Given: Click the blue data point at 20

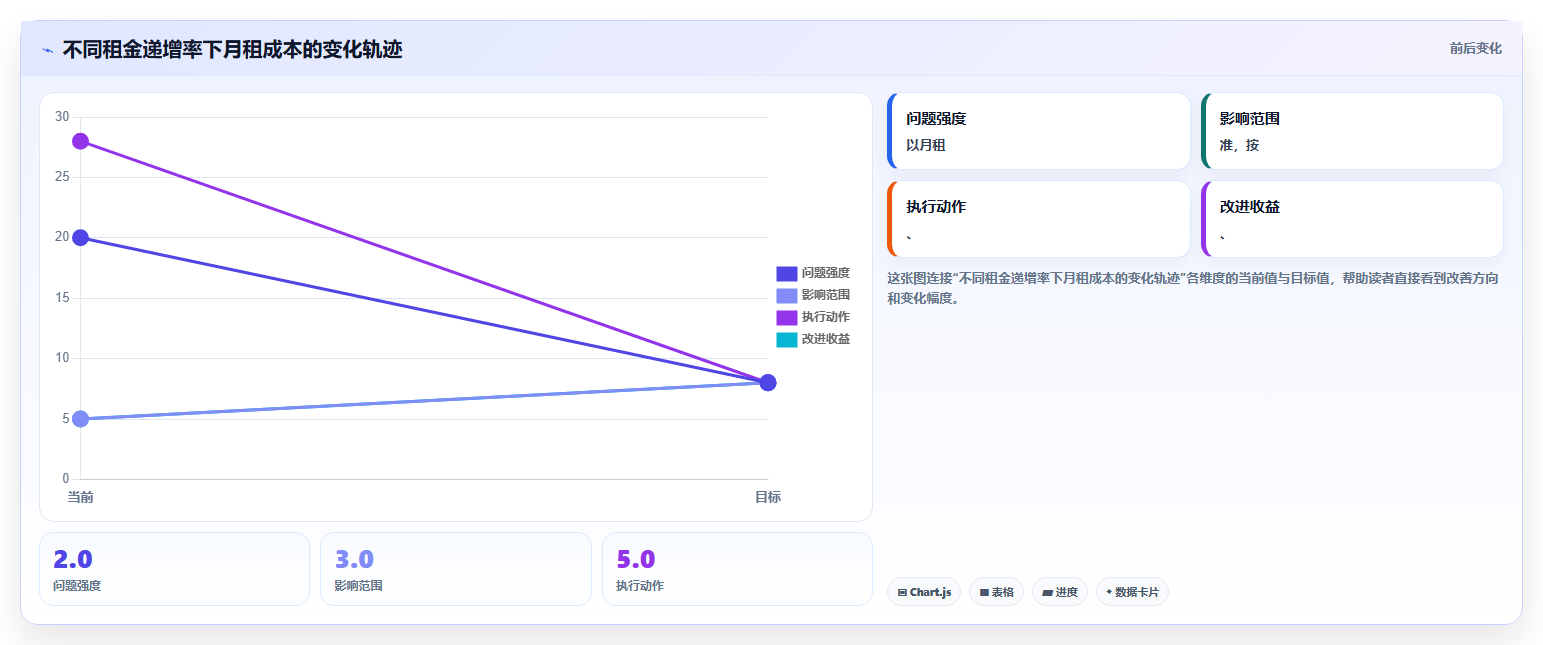Looking at the screenshot, I should [80, 237].
